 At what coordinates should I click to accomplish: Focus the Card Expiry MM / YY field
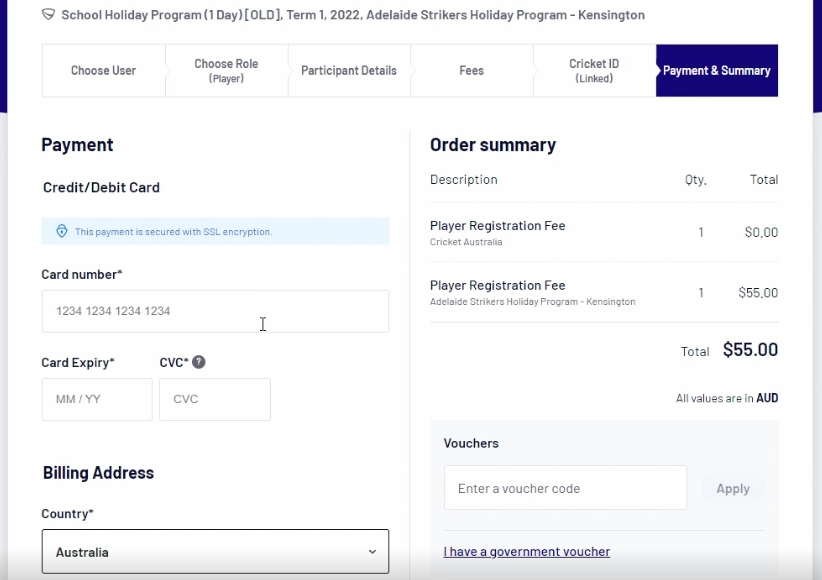[x=97, y=399]
